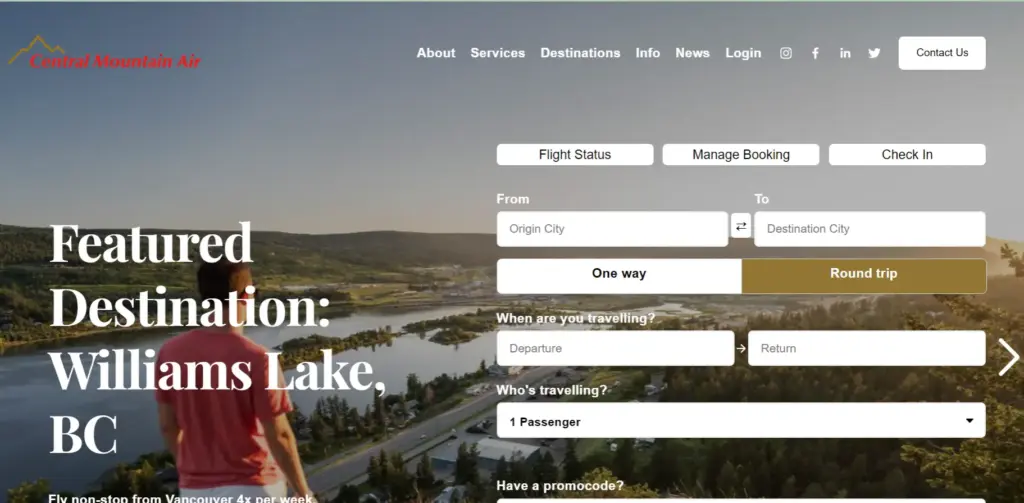
Task: Open the Twitter social icon
Action: 874,54
